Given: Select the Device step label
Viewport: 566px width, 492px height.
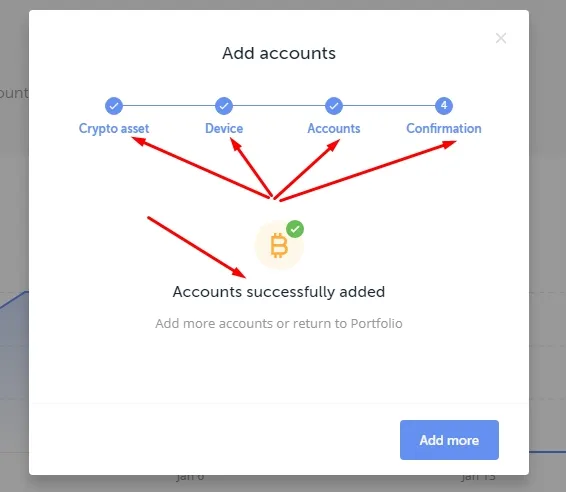Looking at the screenshot, I should click(224, 128).
